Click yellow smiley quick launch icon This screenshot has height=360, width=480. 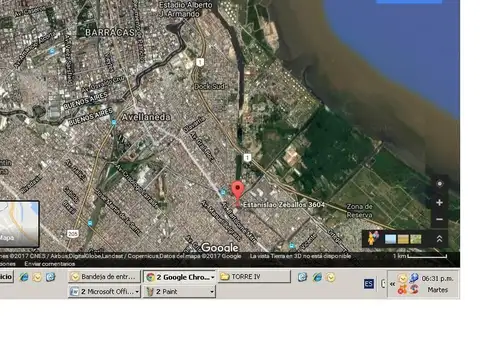pos(37,277)
